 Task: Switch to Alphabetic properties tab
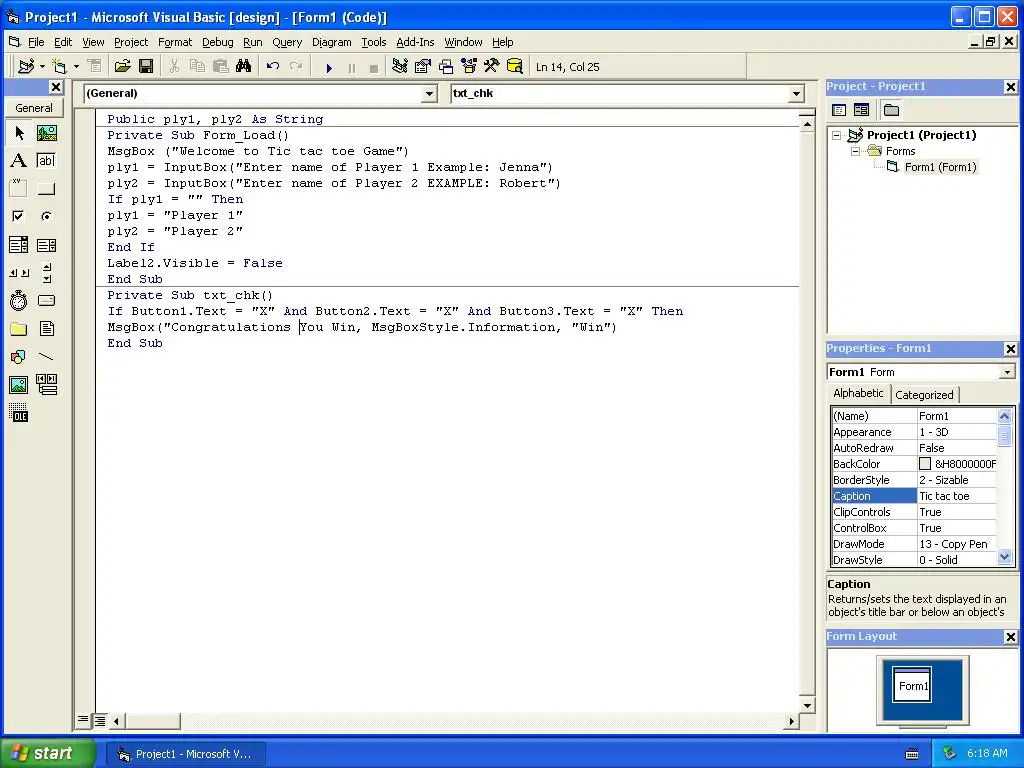tap(857, 393)
